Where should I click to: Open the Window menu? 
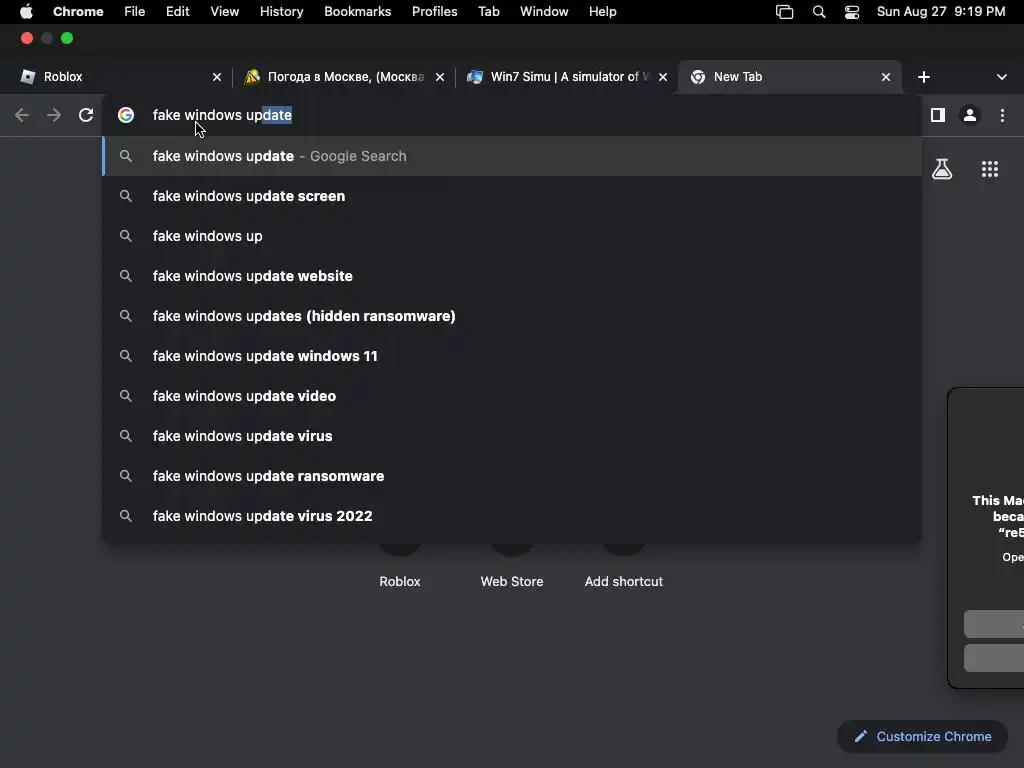(x=544, y=12)
